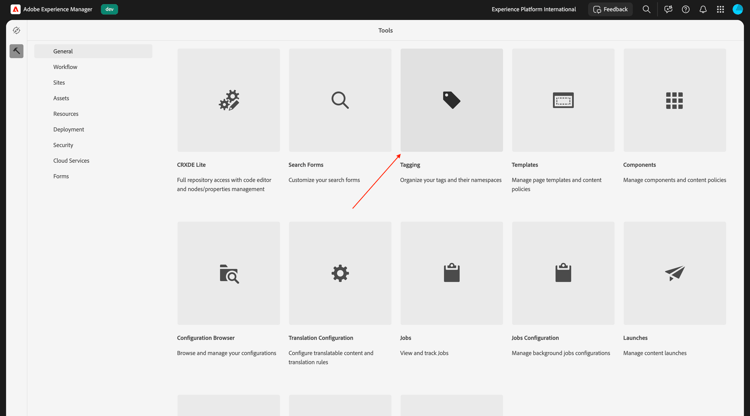
Task: Click the Search Forms title link
Action: click(x=306, y=164)
